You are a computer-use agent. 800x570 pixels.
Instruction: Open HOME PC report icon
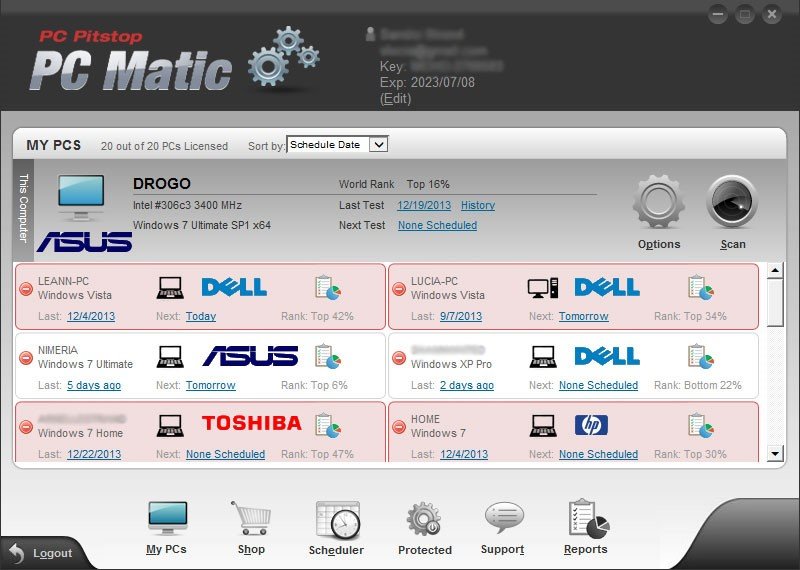(701, 425)
